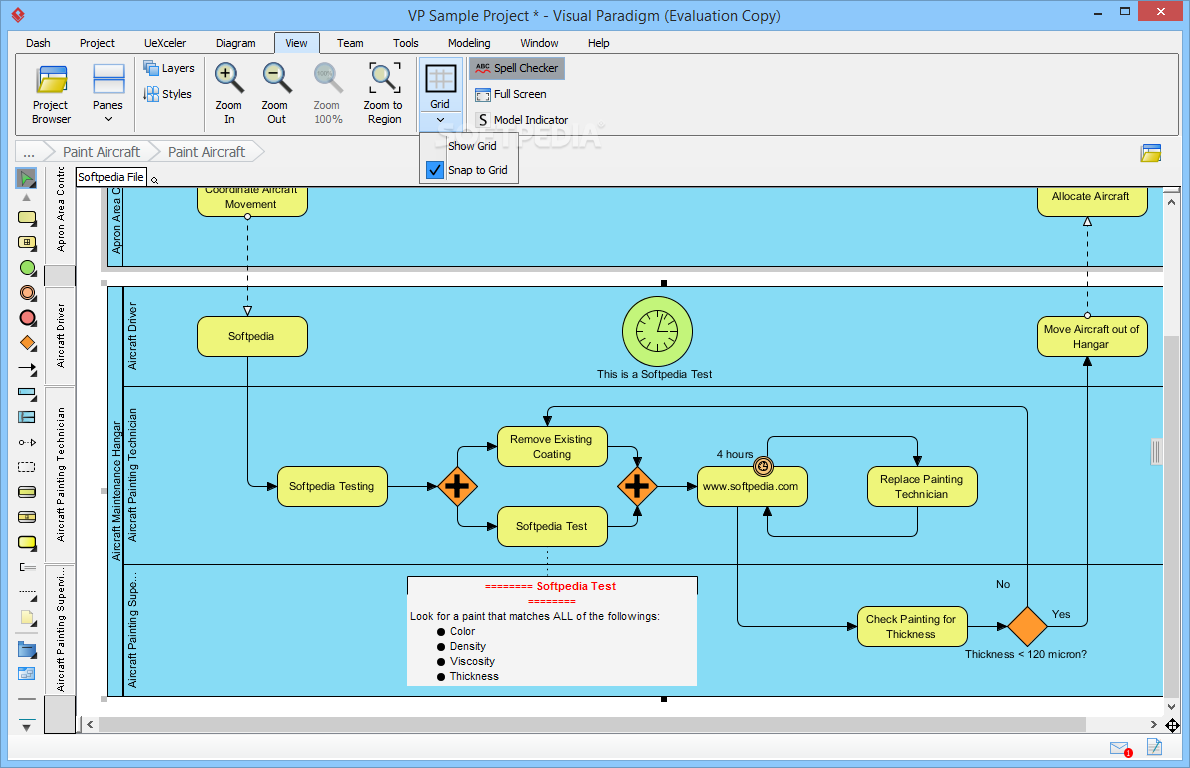The image size is (1190, 768).
Task: Select the horizontal lane table tool
Action: 27,417
